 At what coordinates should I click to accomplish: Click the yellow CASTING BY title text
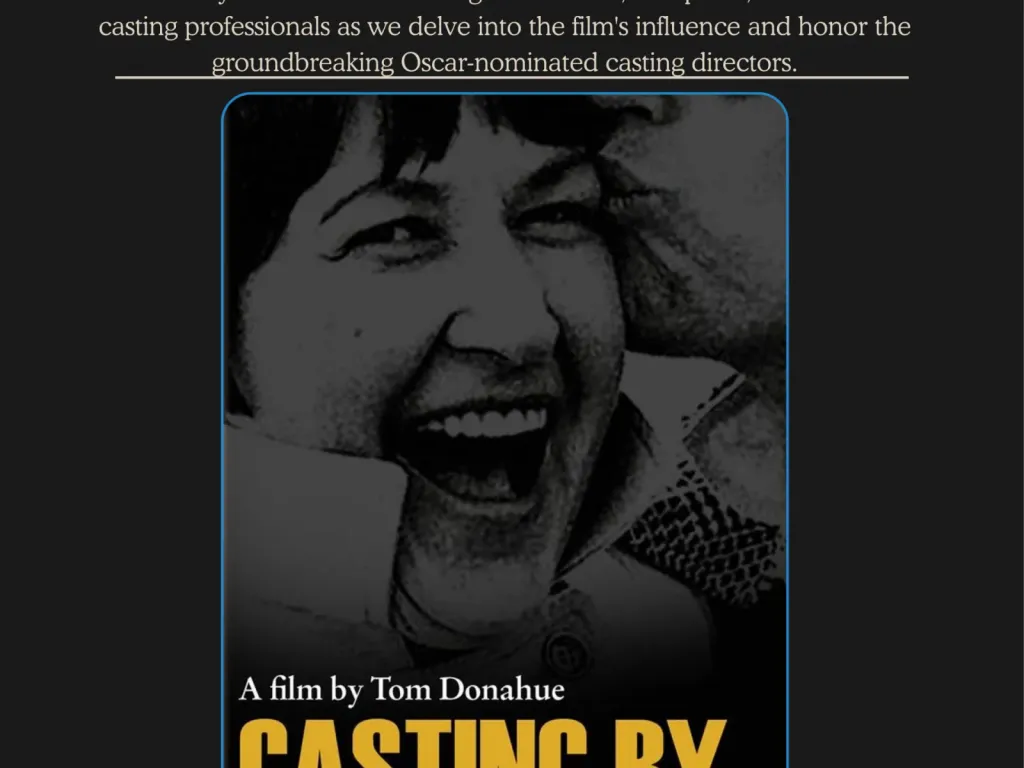pos(483,744)
